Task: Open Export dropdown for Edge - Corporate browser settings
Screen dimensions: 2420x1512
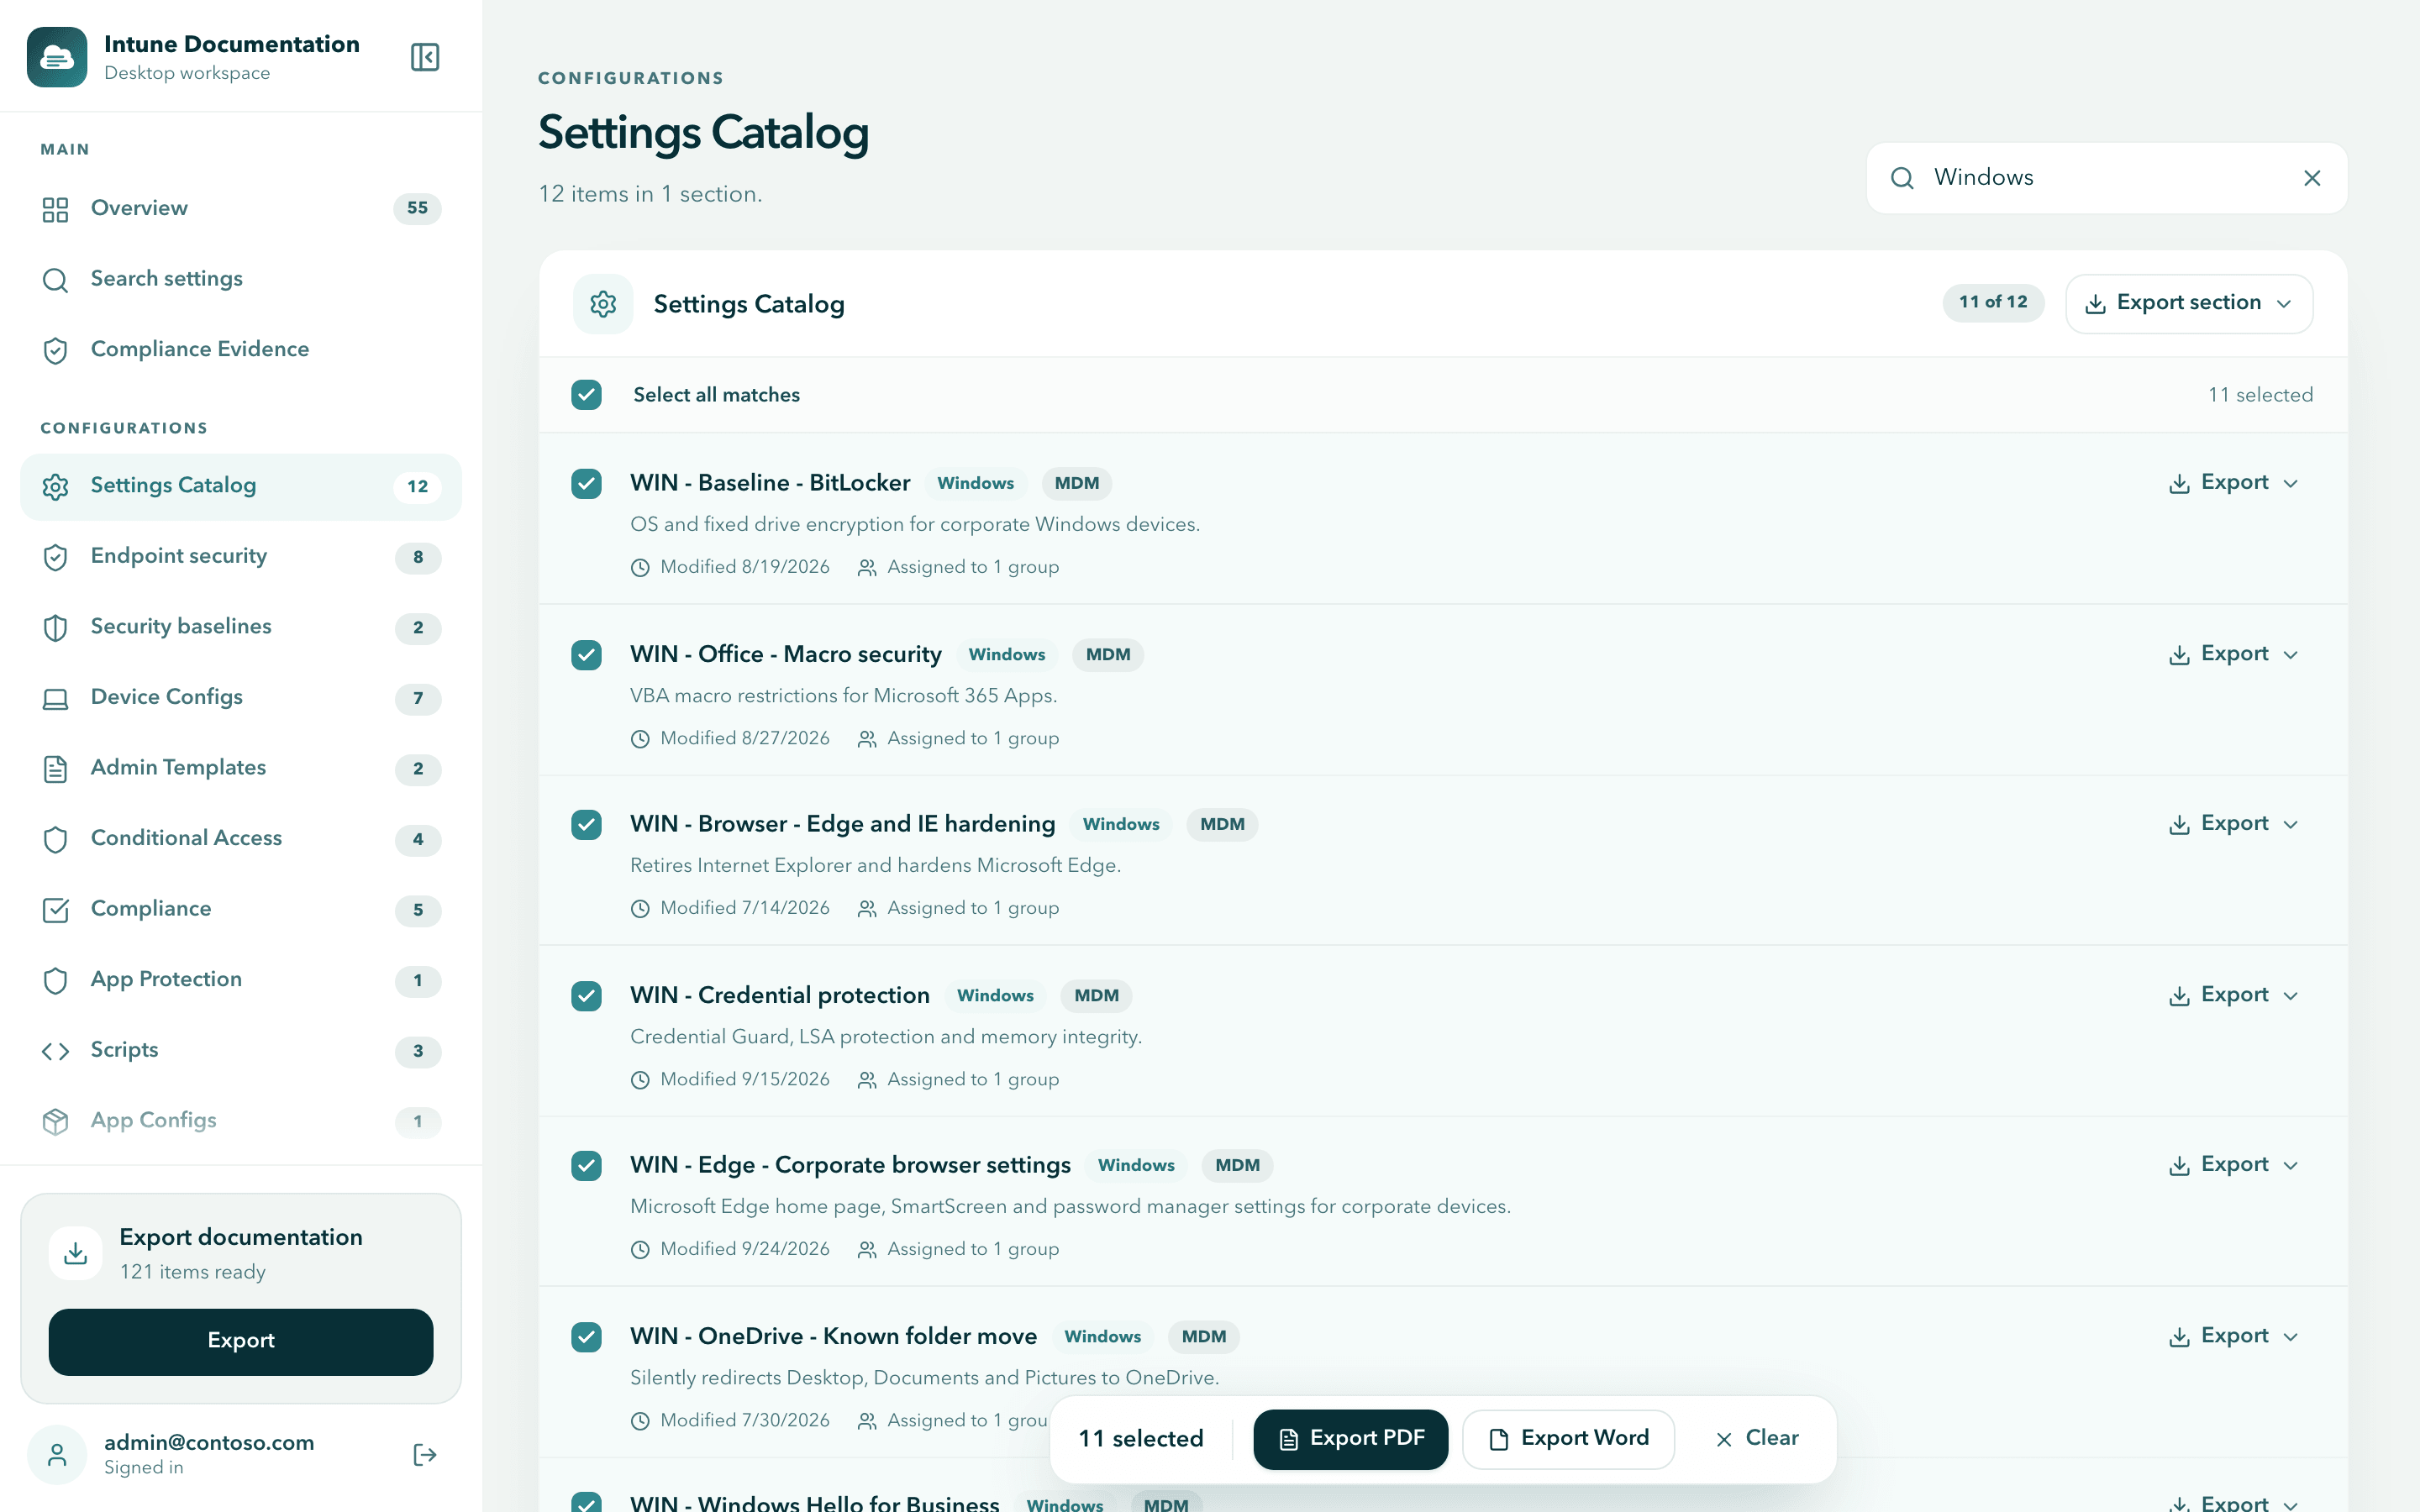Action: (x=2234, y=1165)
